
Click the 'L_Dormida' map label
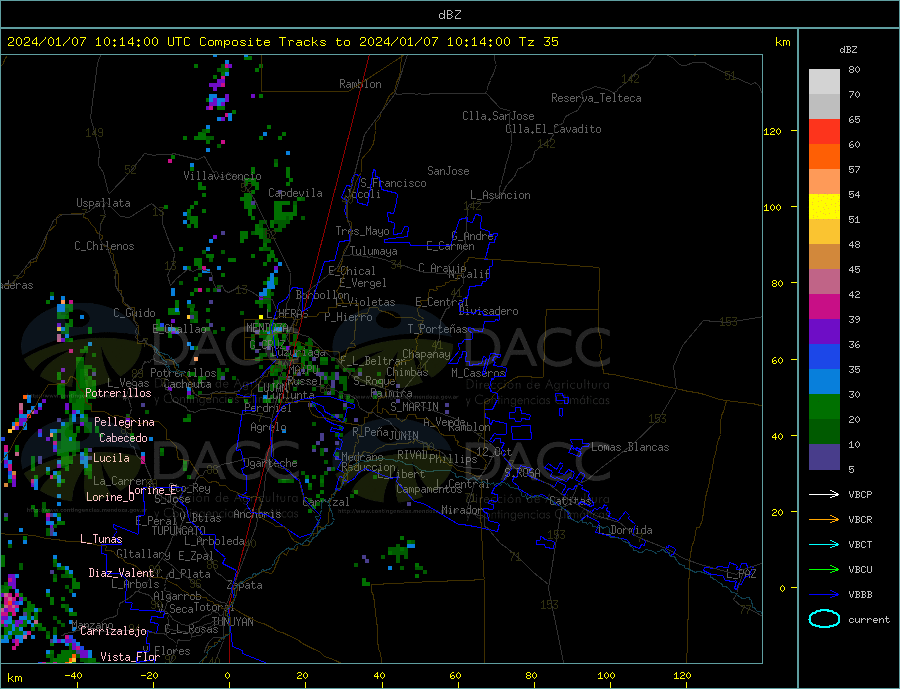[x=626, y=530]
